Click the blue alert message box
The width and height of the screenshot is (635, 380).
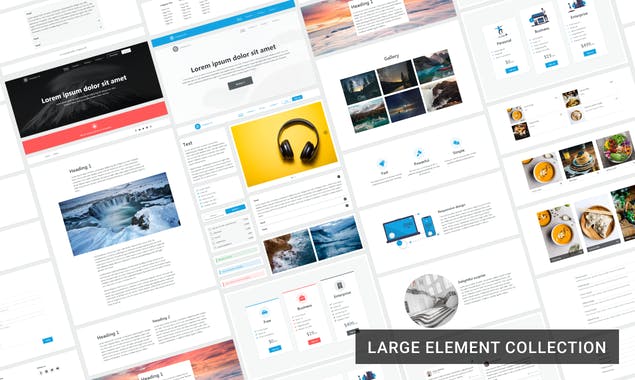click(x=241, y=268)
